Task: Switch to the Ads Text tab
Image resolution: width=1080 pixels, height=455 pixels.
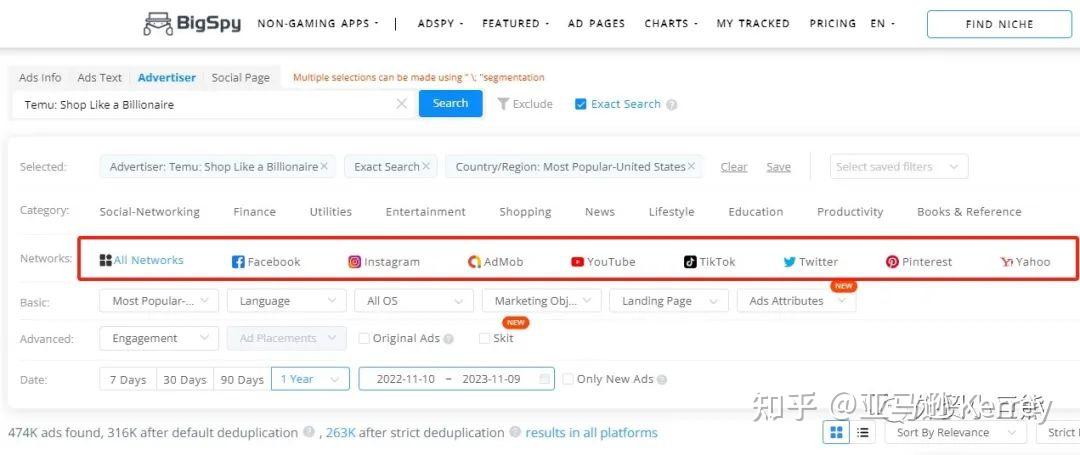Action: click(x=99, y=78)
